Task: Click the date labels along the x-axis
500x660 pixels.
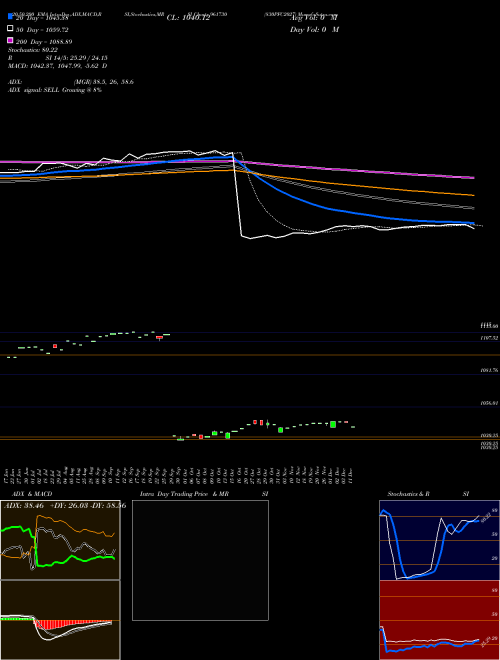Action: click(179, 475)
